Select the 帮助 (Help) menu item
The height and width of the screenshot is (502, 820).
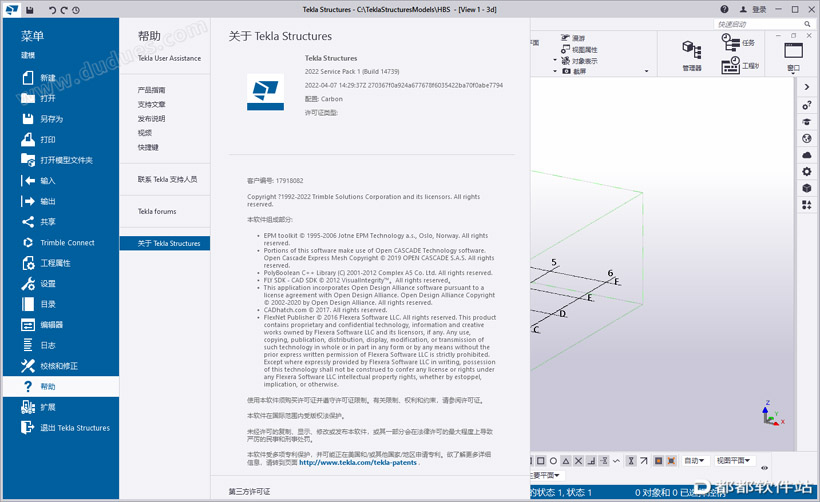click(x=61, y=386)
